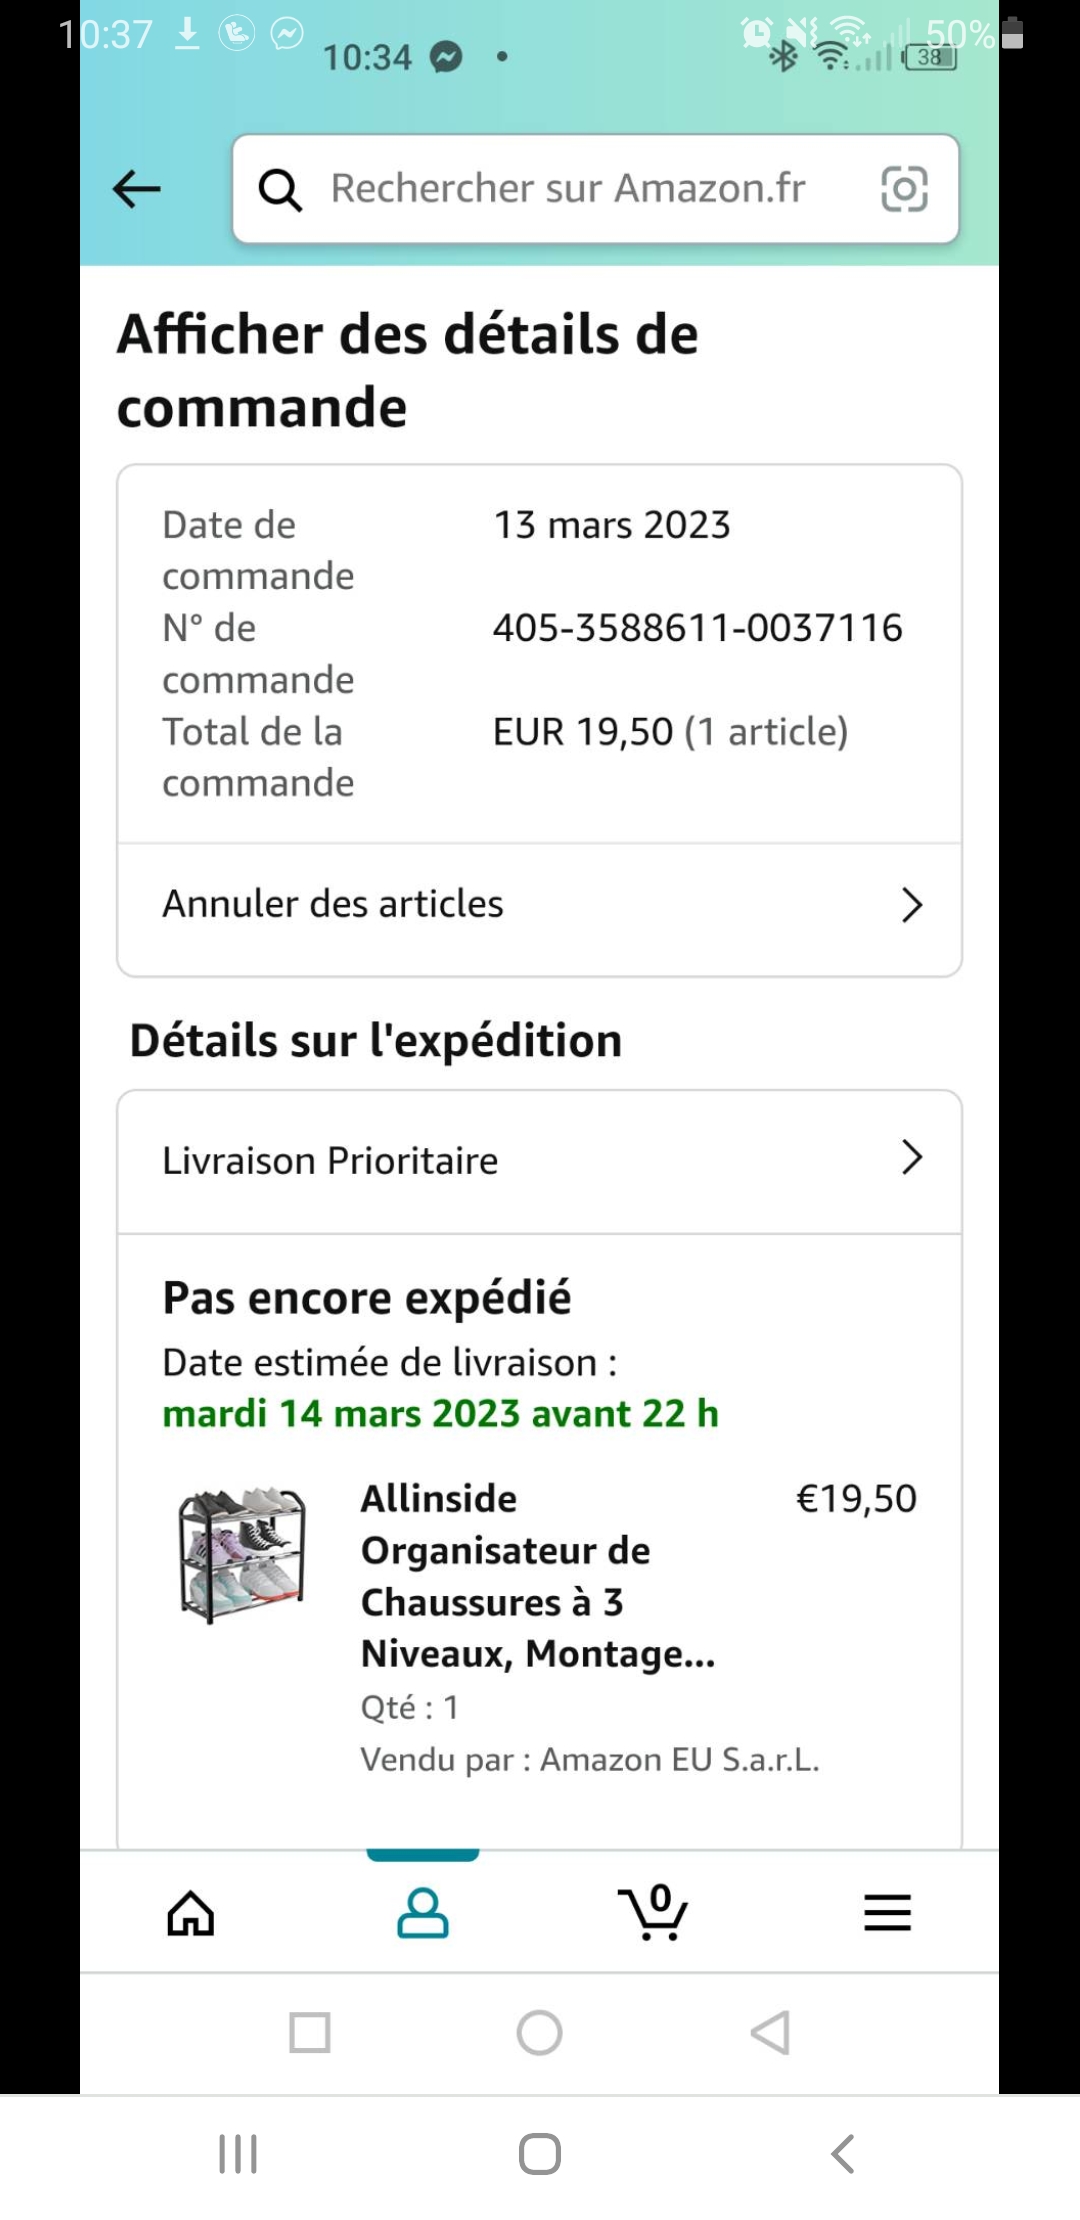Open the camera scan icon in search bar
This screenshot has width=1080, height=2220.
point(904,189)
